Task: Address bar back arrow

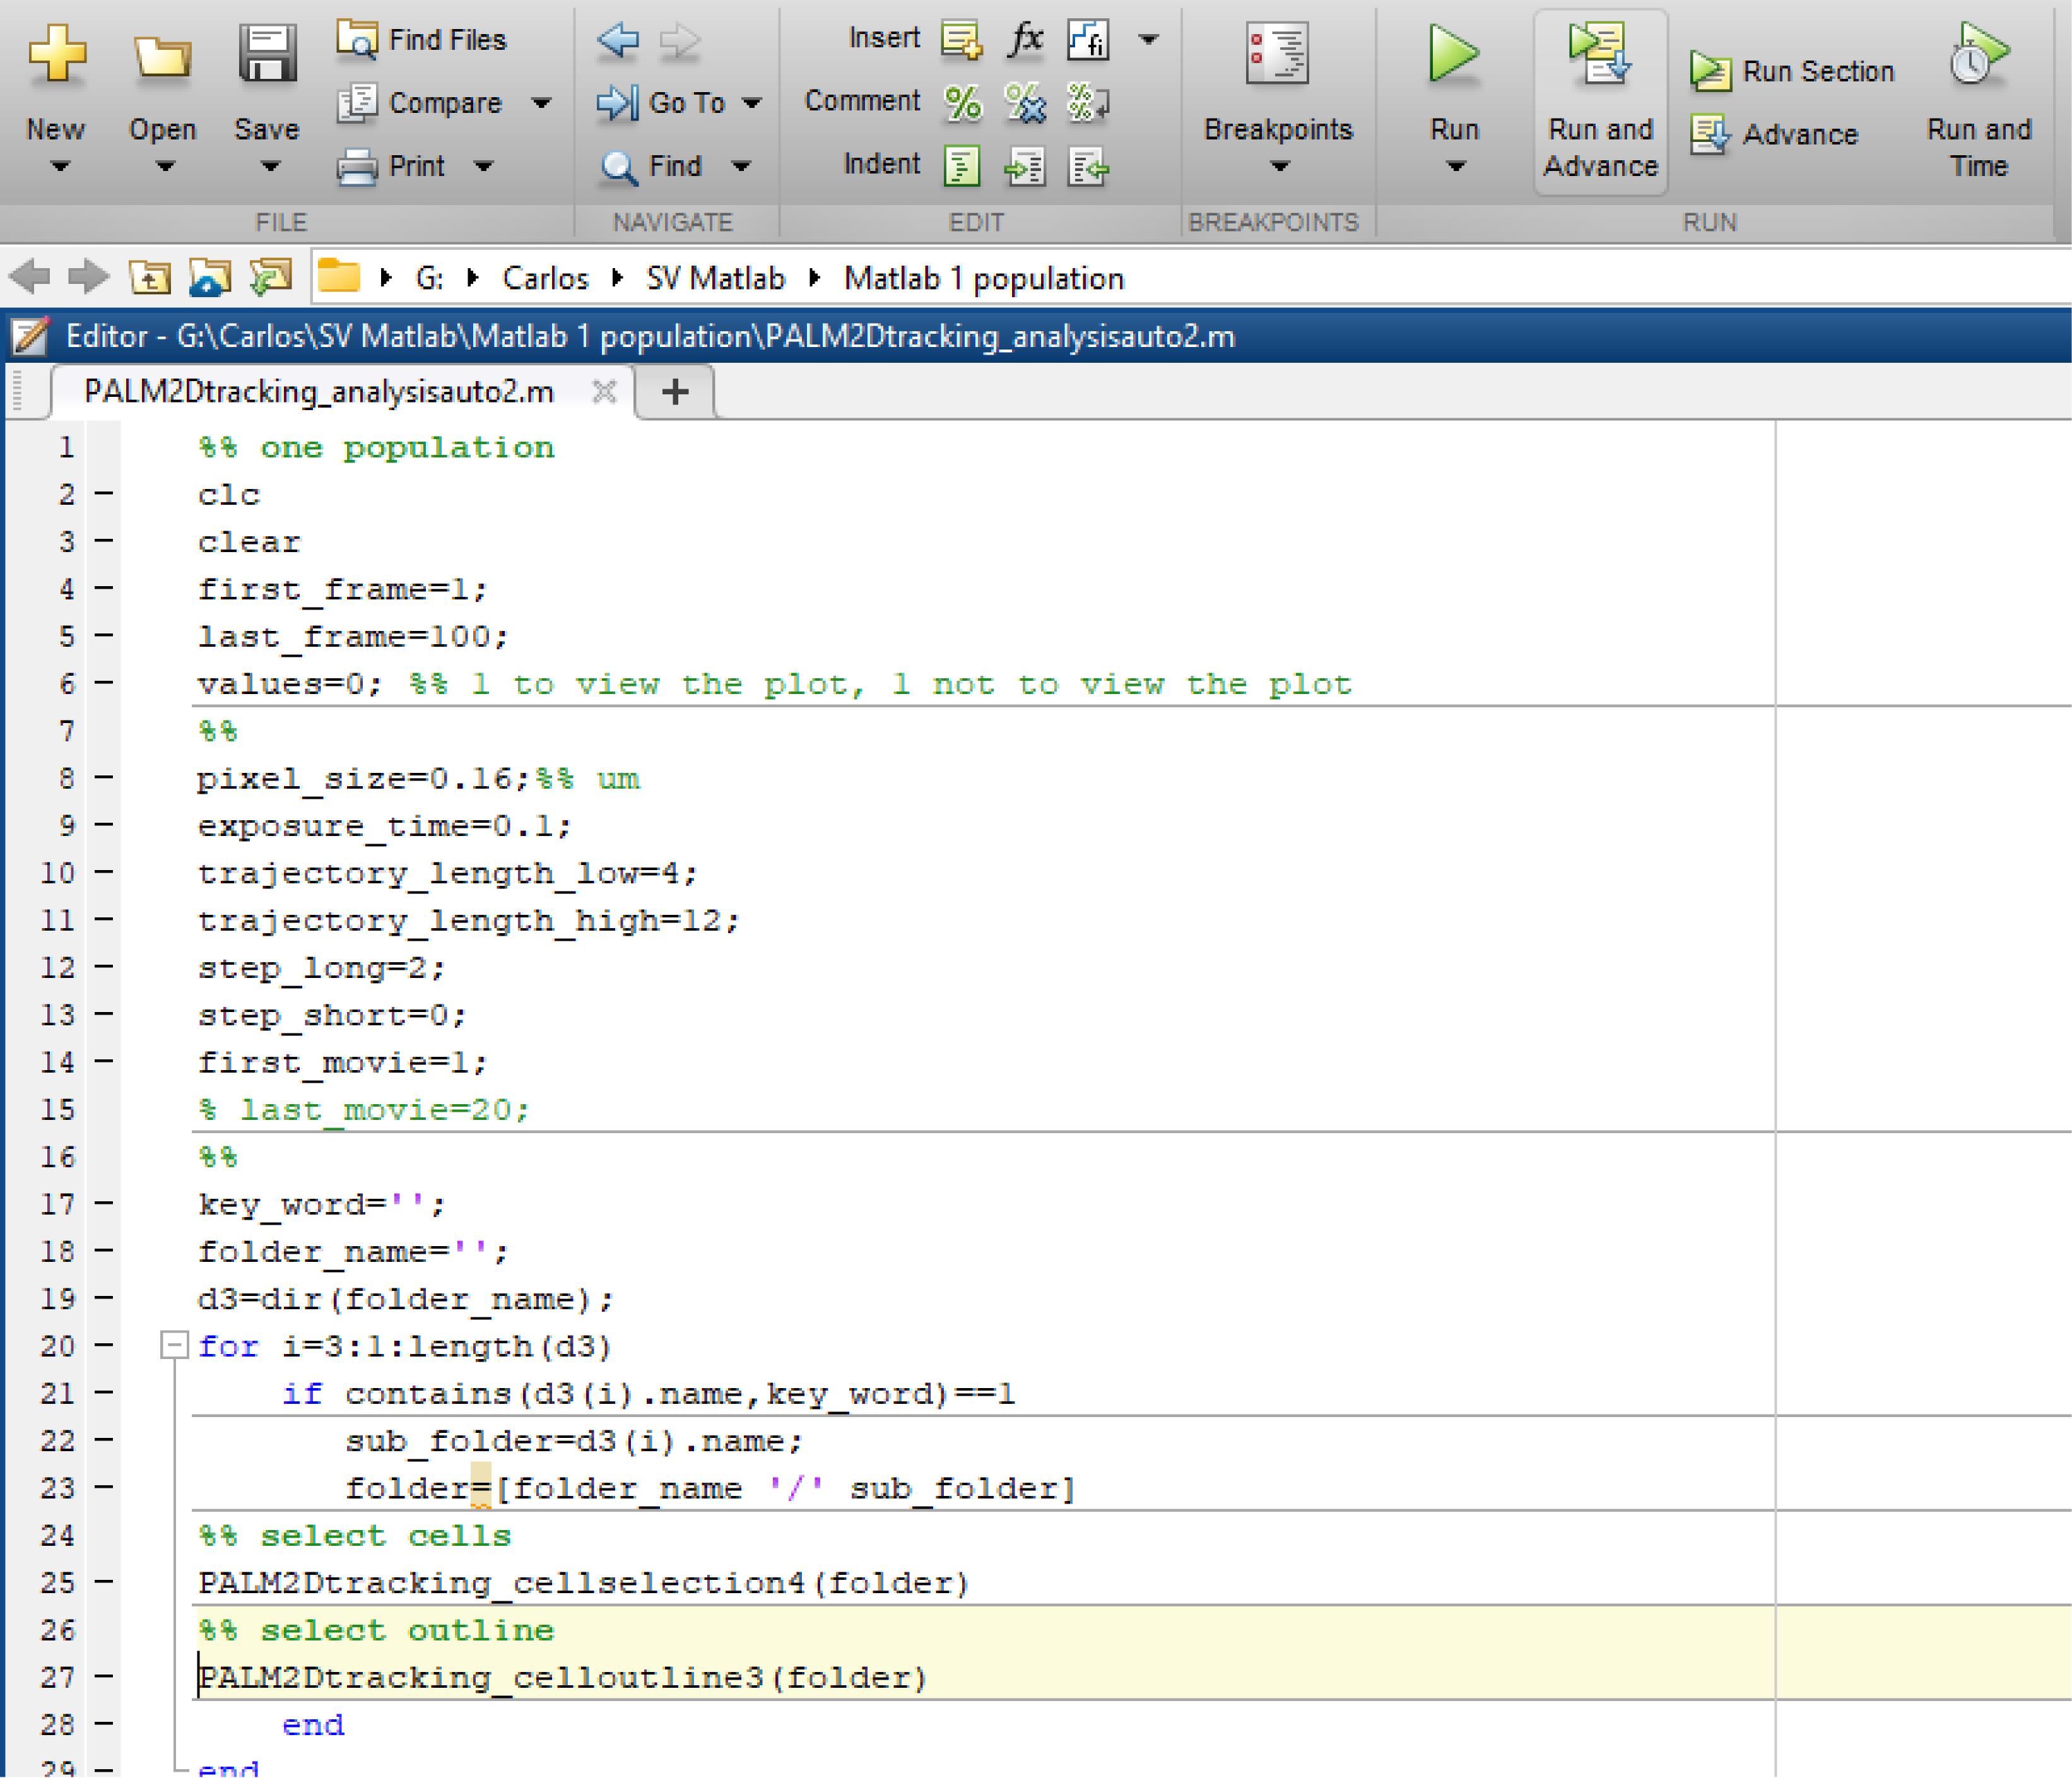Action: pos(30,276)
